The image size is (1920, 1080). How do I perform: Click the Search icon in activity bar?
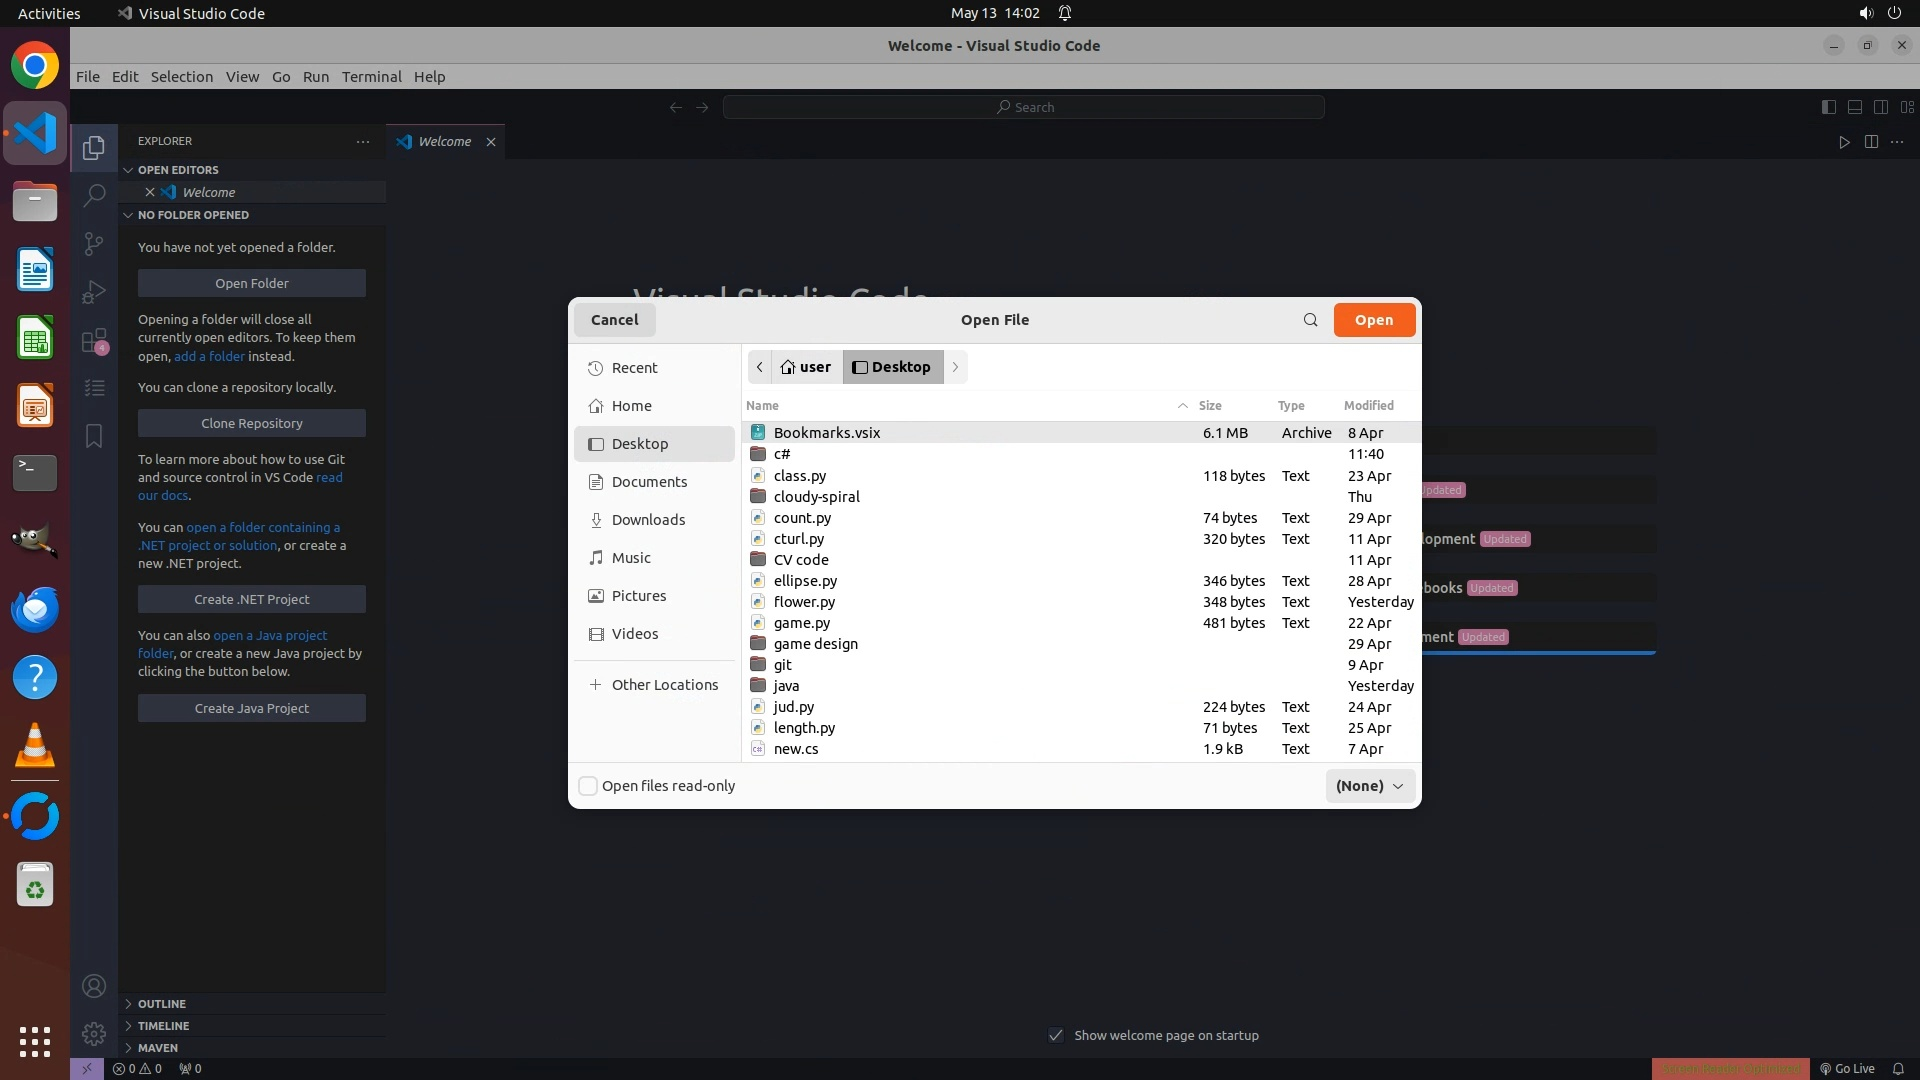[94, 195]
